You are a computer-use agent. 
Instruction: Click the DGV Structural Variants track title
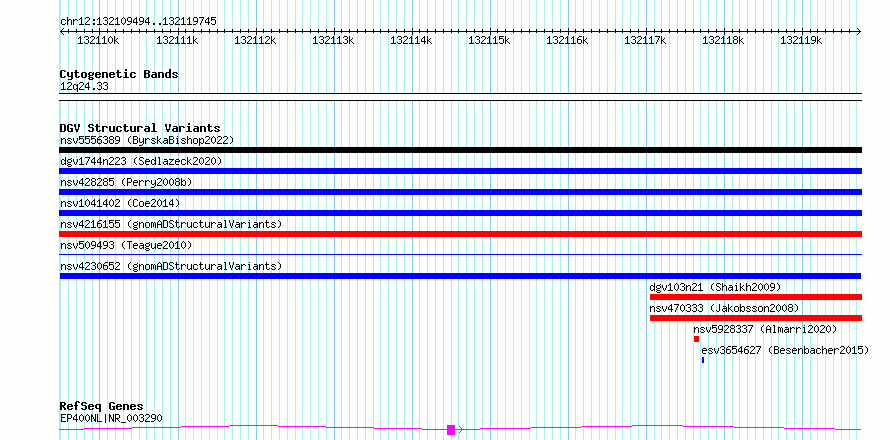pos(140,128)
